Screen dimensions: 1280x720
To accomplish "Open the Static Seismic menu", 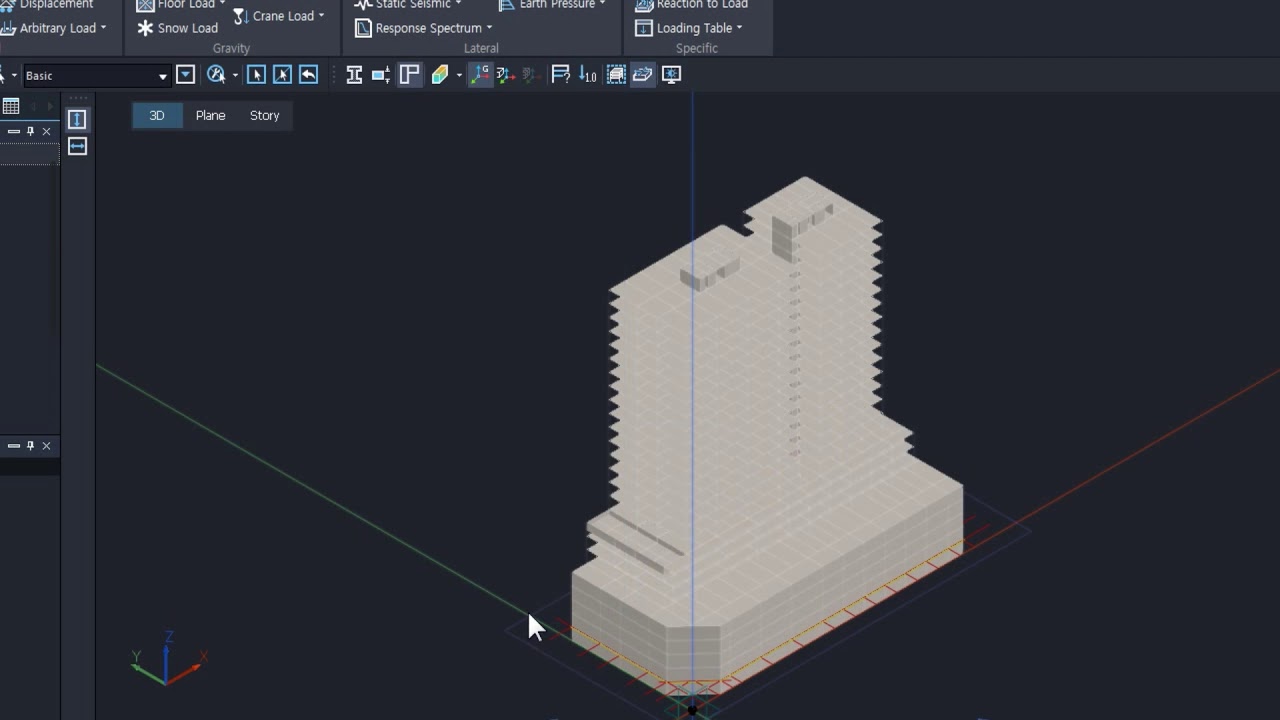I will [408, 5].
